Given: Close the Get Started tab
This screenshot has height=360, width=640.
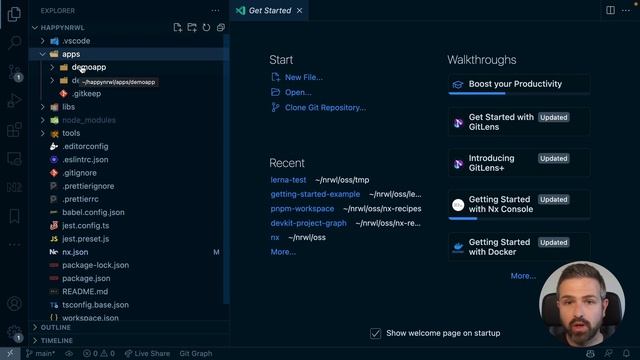Looking at the screenshot, I should [300, 11].
